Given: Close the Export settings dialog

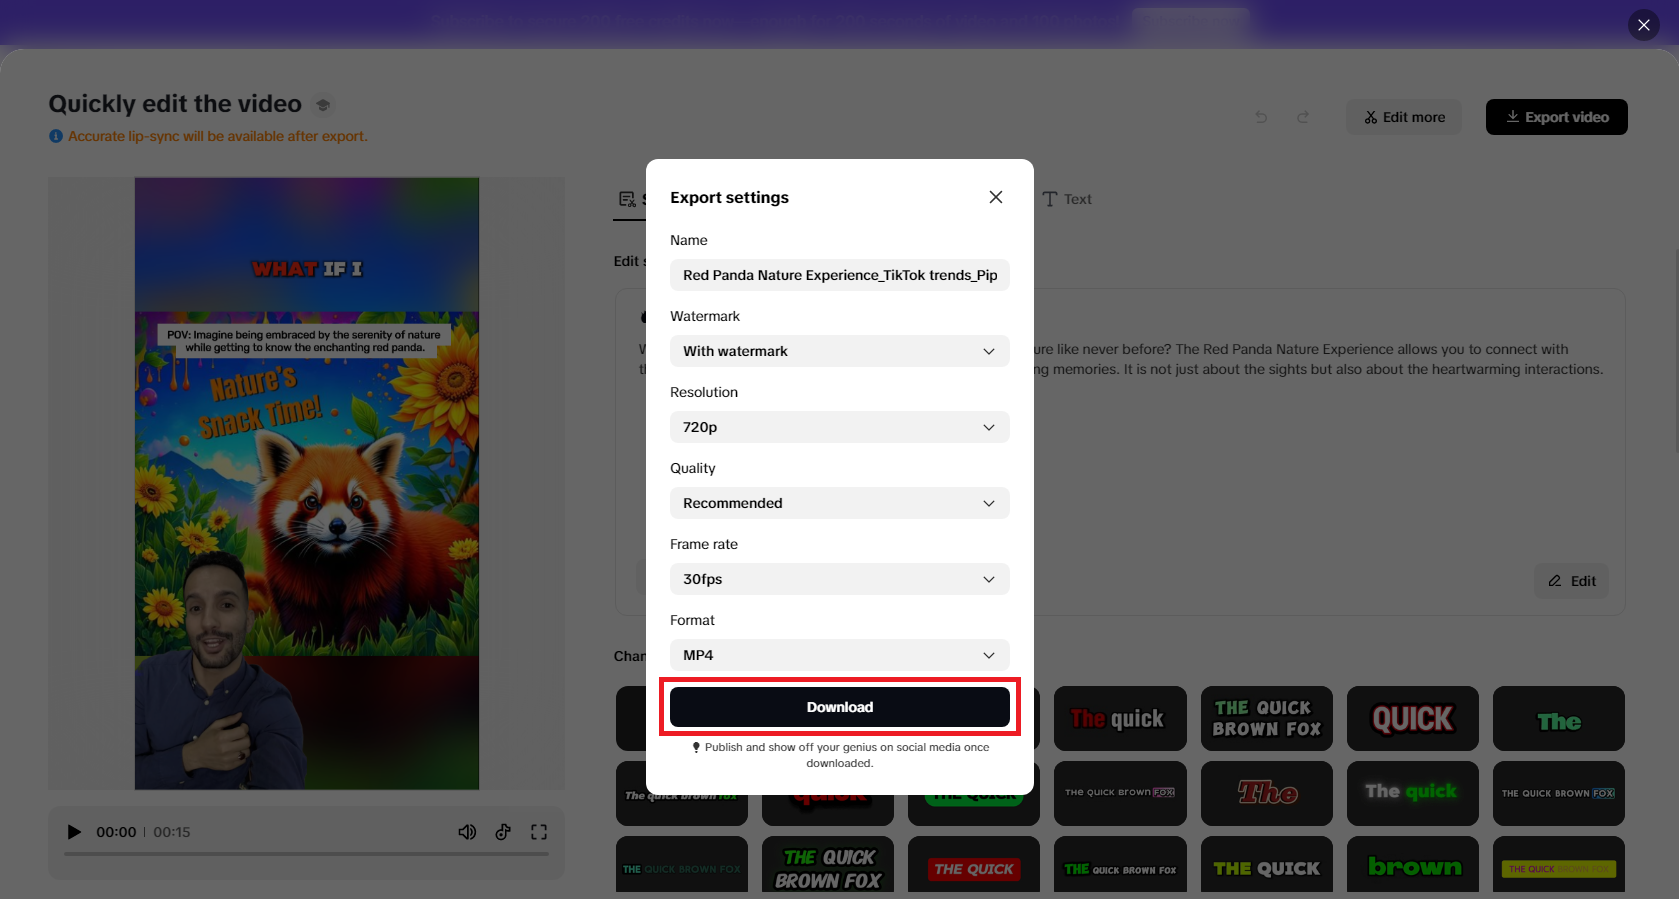Looking at the screenshot, I should pos(995,197).
